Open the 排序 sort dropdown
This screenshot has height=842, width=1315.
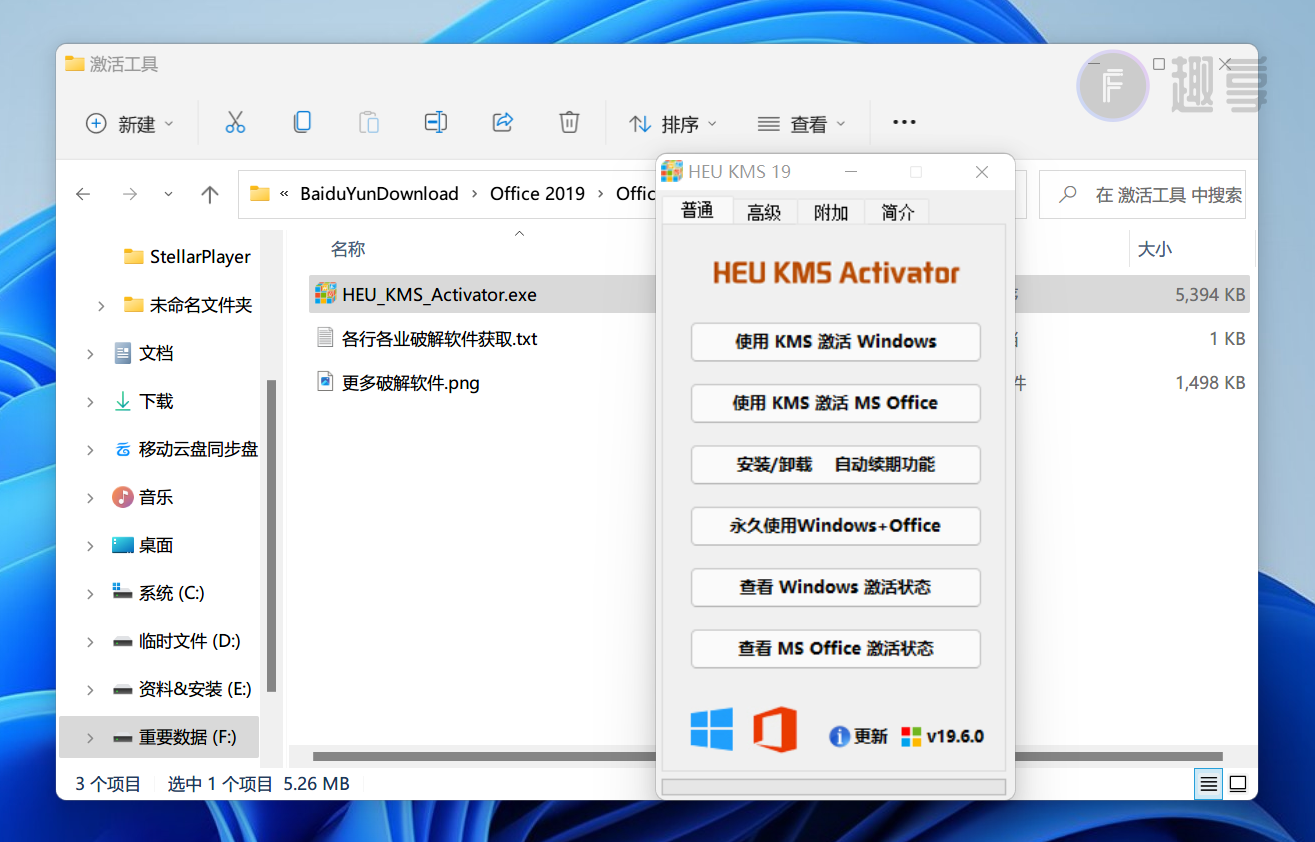pos(673,124)
